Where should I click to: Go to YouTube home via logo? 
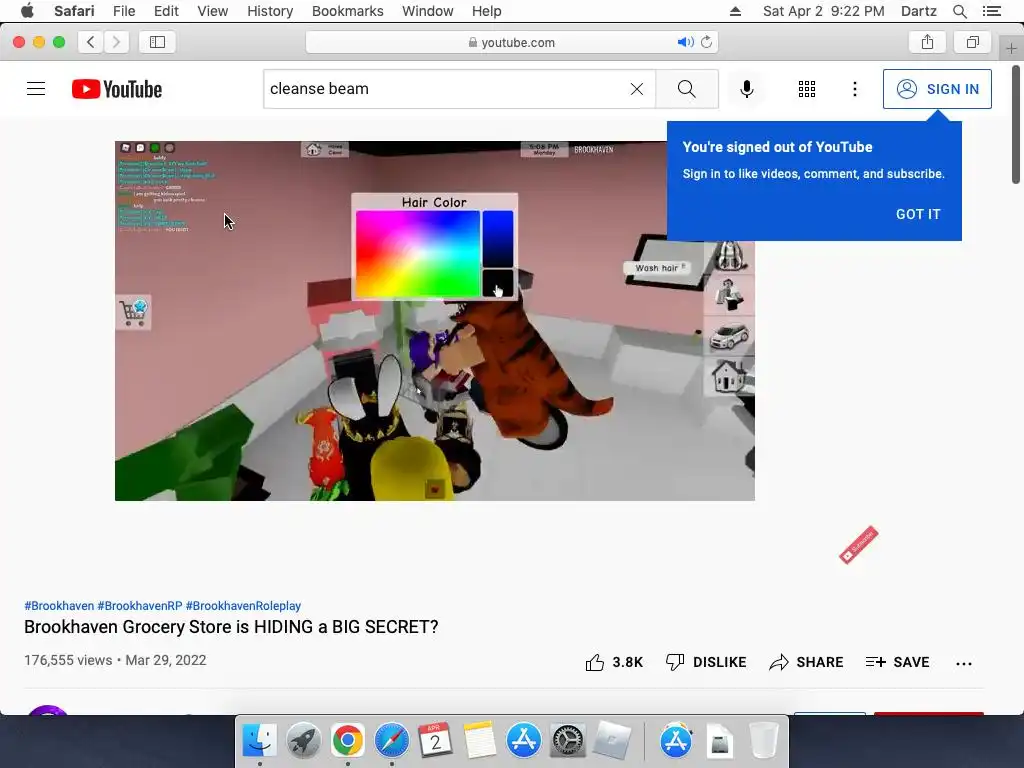(x=117, y=89)
